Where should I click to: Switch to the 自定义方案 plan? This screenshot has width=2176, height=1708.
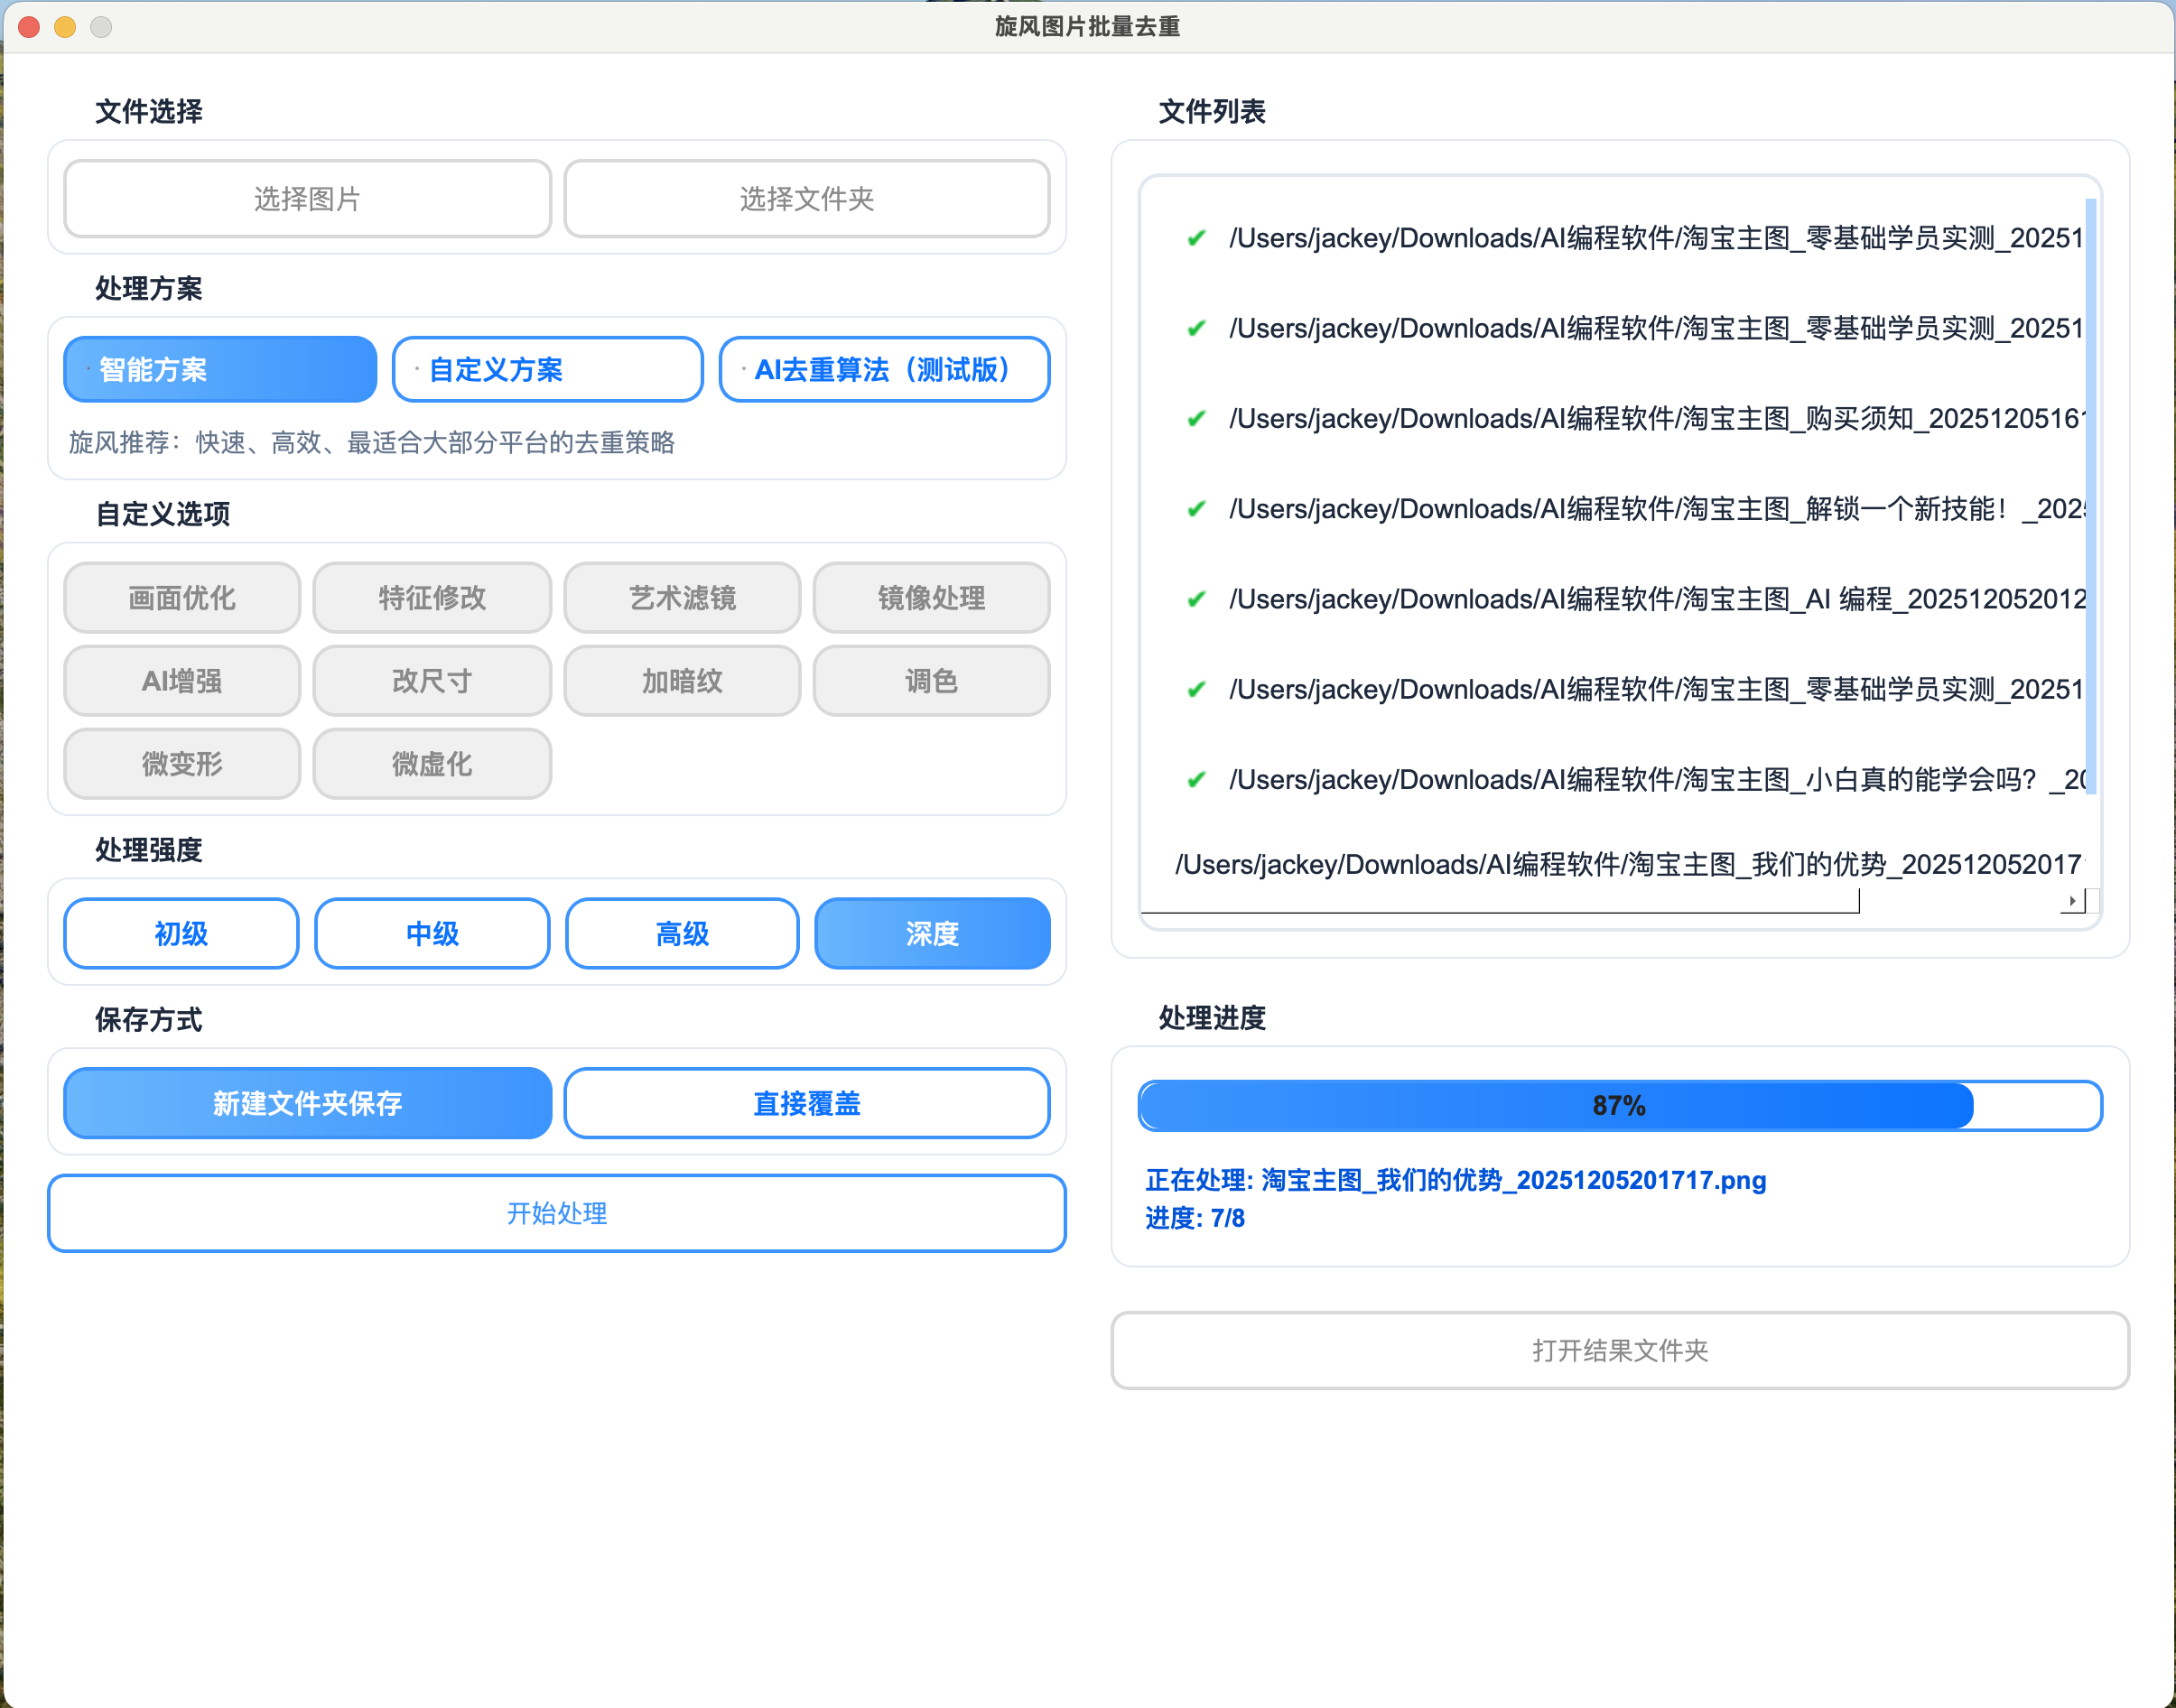point(547,370)
